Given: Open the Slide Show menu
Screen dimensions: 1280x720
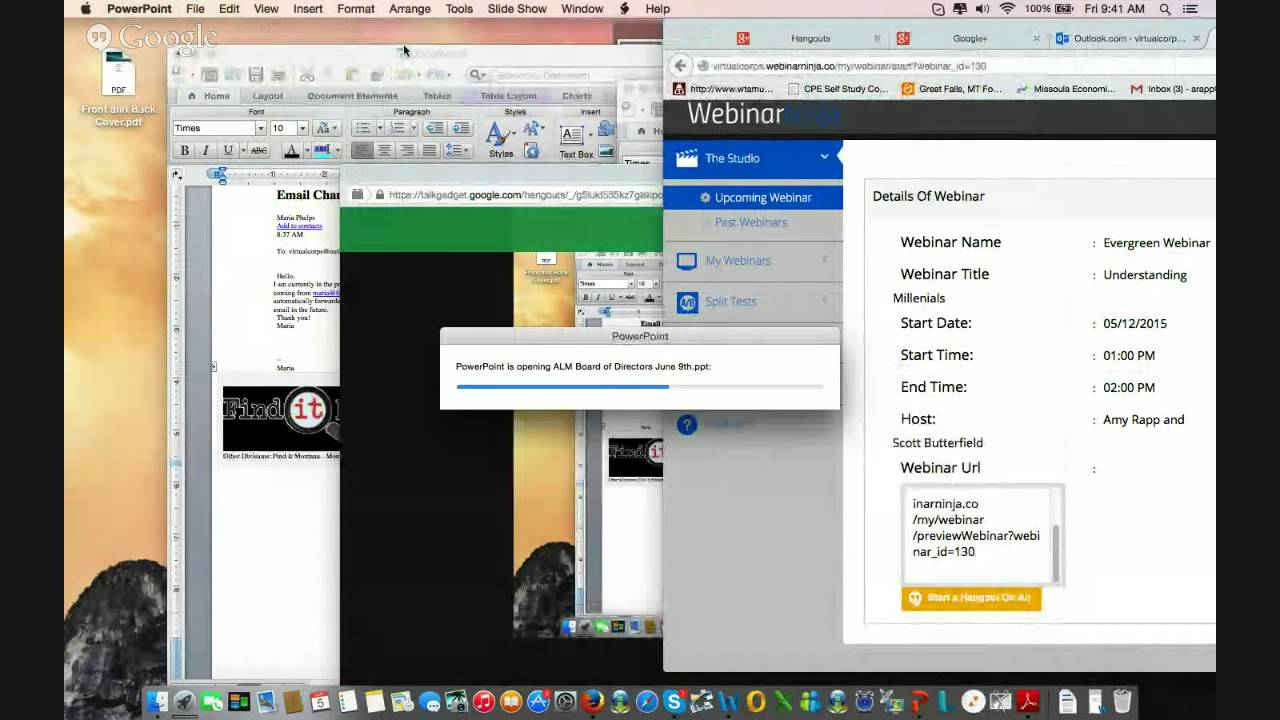Looking at the screenshot, I should [x=517, y=9].
